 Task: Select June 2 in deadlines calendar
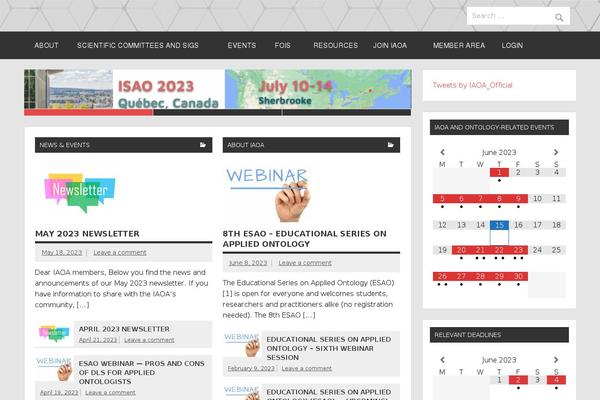click(518, 380)
